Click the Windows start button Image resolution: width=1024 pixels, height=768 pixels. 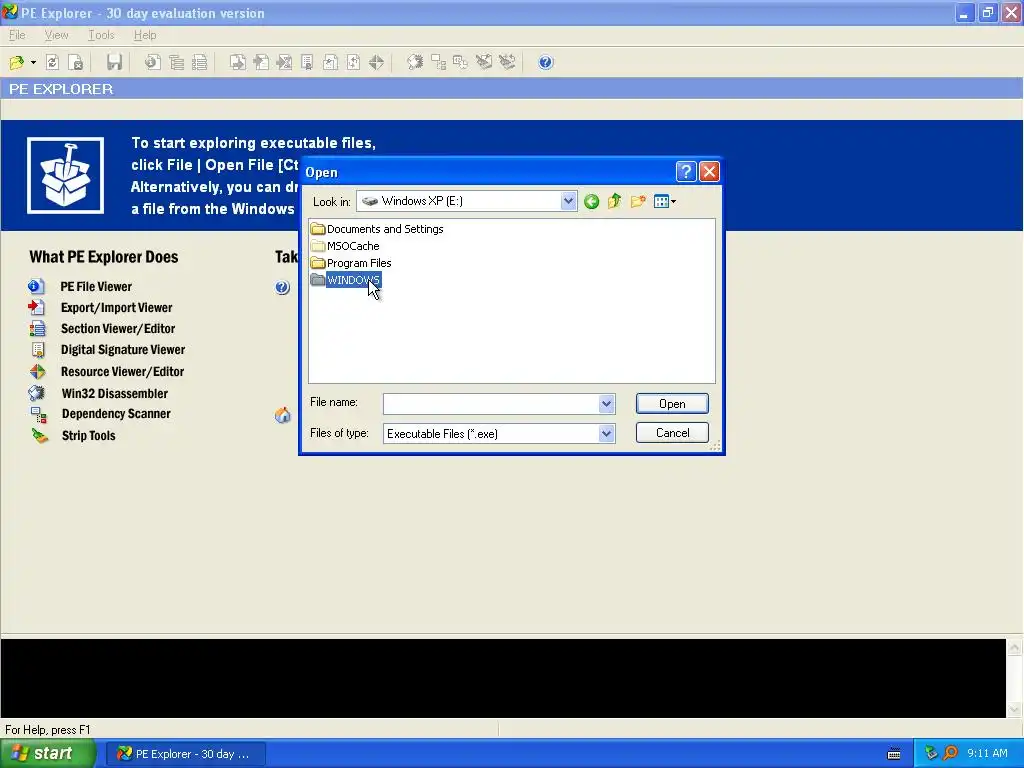point(48,754)
